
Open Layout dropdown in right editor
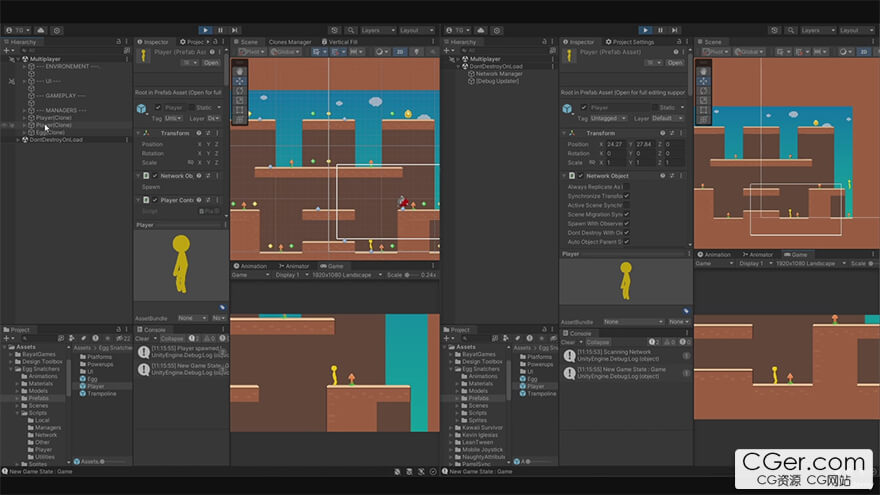point(856,30)
